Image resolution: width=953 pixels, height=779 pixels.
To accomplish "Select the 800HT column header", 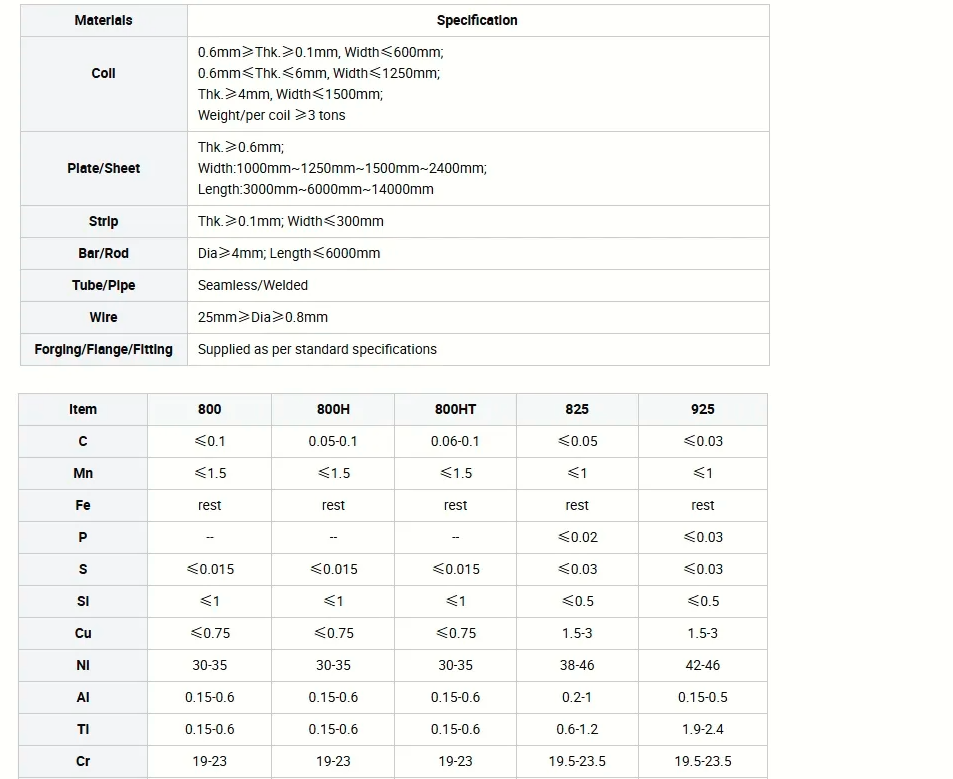I will click(x=455, y=409).
